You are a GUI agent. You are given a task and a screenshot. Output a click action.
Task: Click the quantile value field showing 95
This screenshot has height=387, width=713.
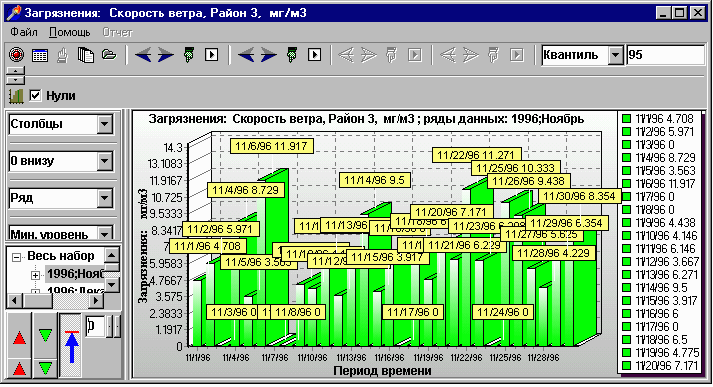point(666,55)
